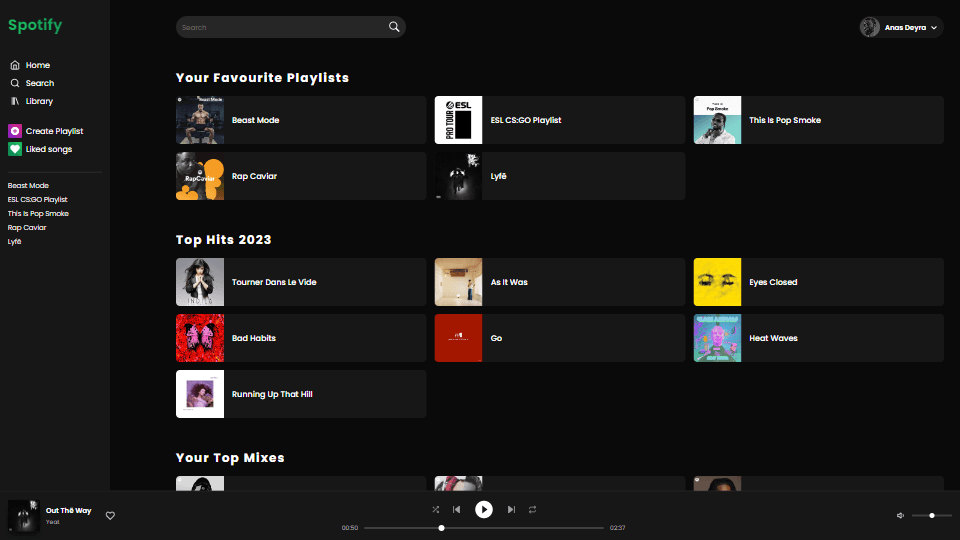This screenshot has height=540, width=960.
Task: Open Lyfë sidebar link
Action: tap(14, 241)
